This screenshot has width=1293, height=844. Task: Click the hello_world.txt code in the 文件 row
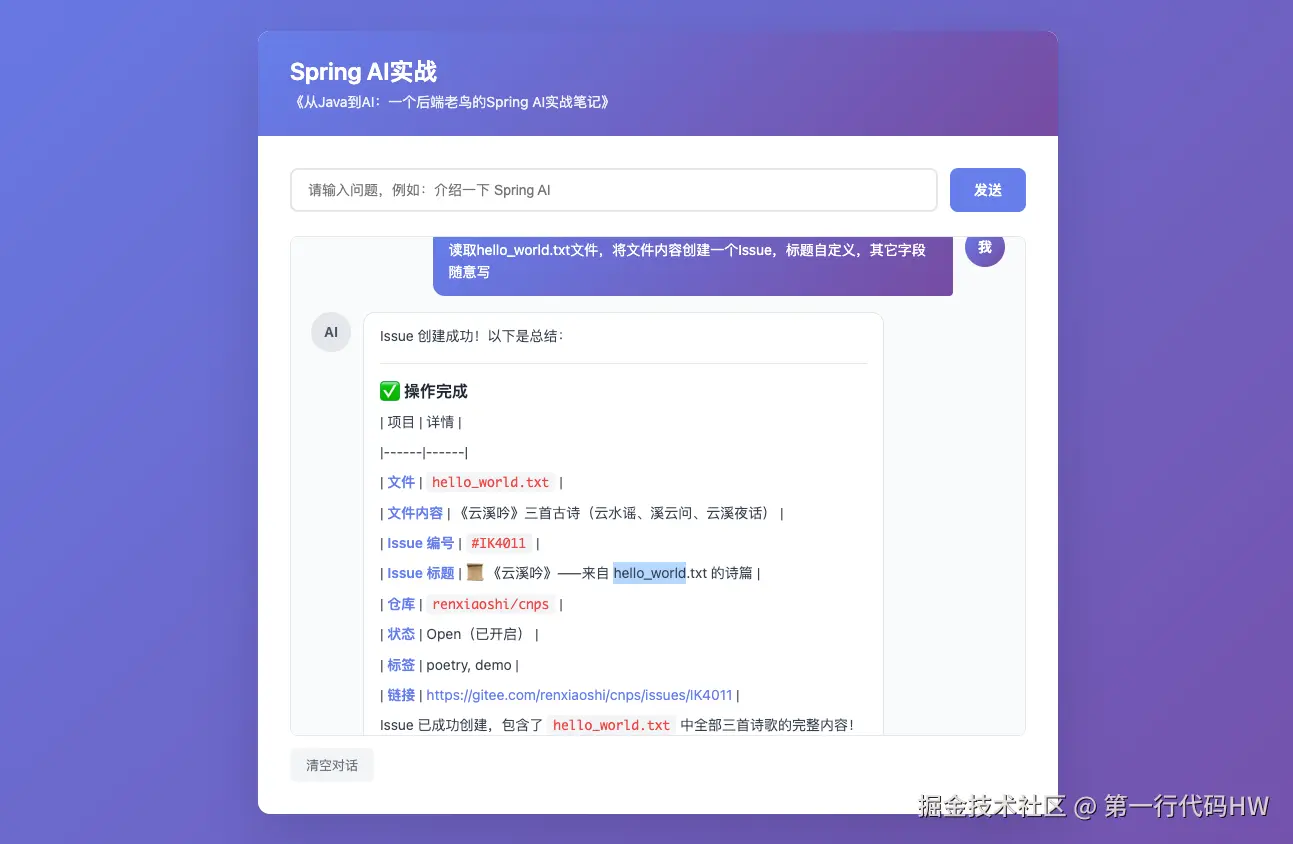coord(491,482)
